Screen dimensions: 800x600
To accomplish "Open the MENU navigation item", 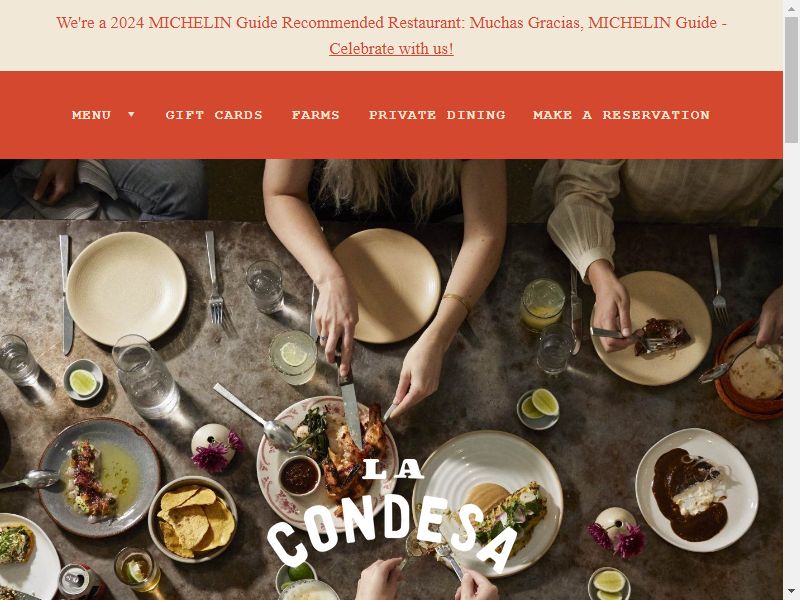I will point(91,115).
